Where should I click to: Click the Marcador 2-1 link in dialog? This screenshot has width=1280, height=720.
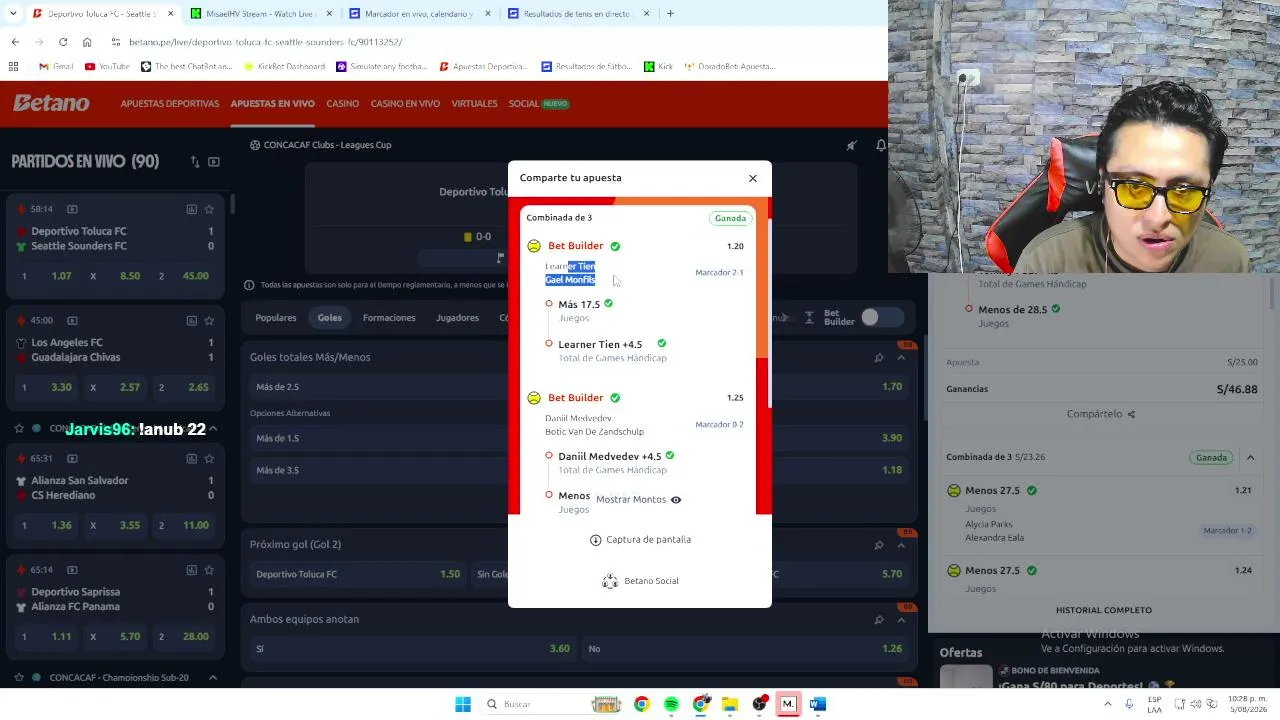click(719, 273)
